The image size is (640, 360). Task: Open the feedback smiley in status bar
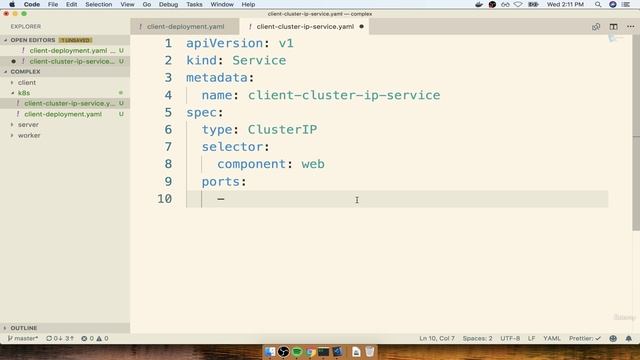click(x=613, y=338)
